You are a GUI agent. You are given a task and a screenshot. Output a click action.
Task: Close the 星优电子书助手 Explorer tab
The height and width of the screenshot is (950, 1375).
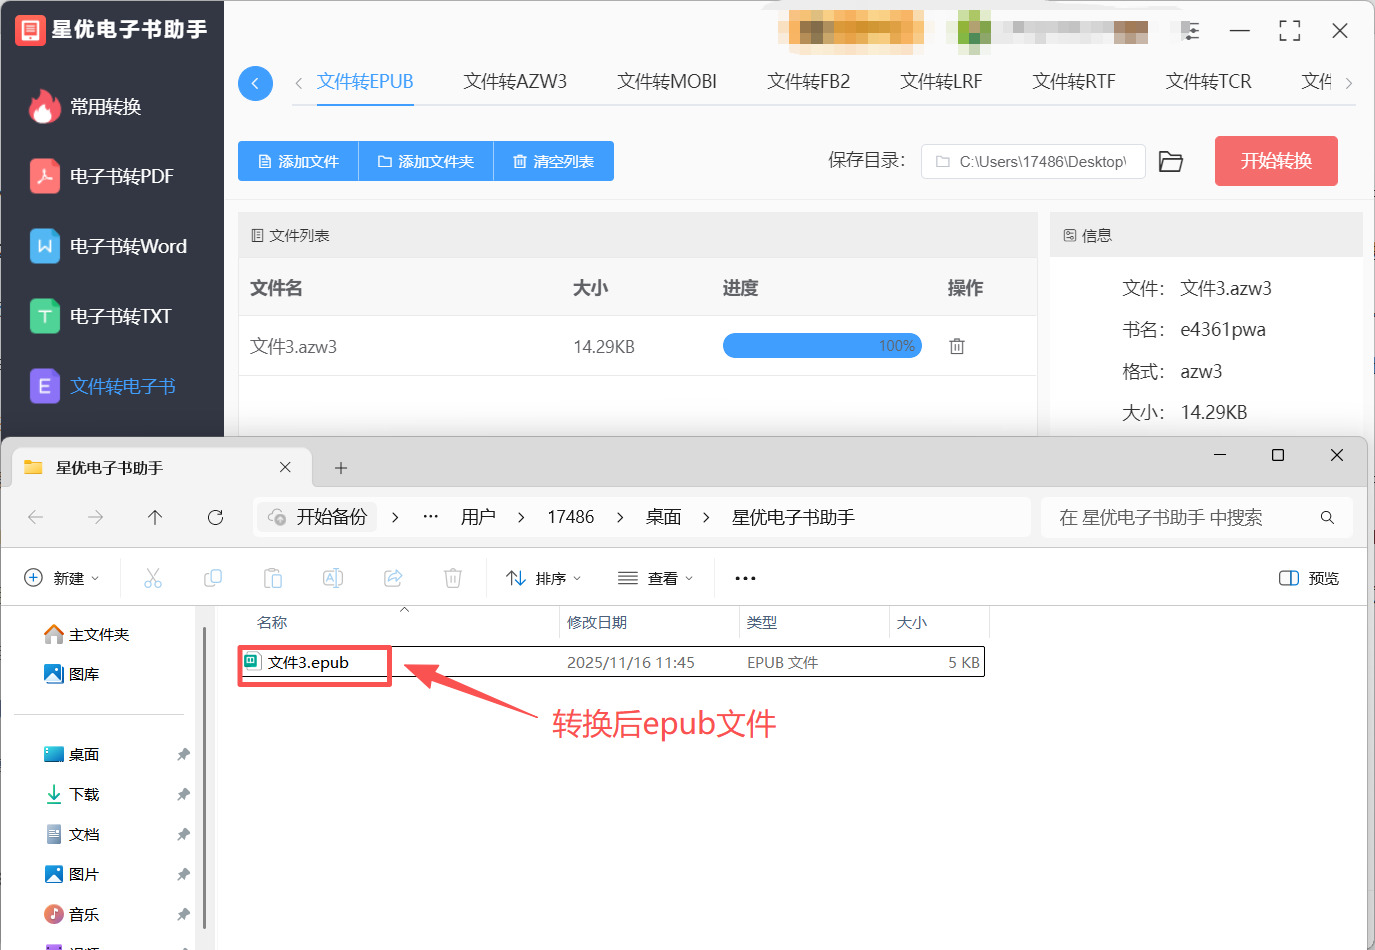coord(285,467)
